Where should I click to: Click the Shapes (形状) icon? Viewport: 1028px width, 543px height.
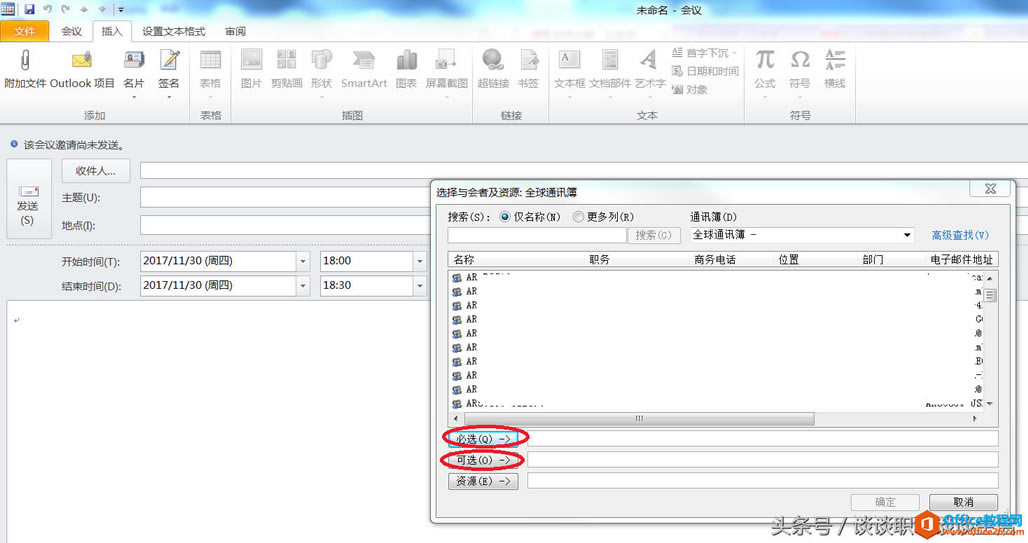(321, 60)
